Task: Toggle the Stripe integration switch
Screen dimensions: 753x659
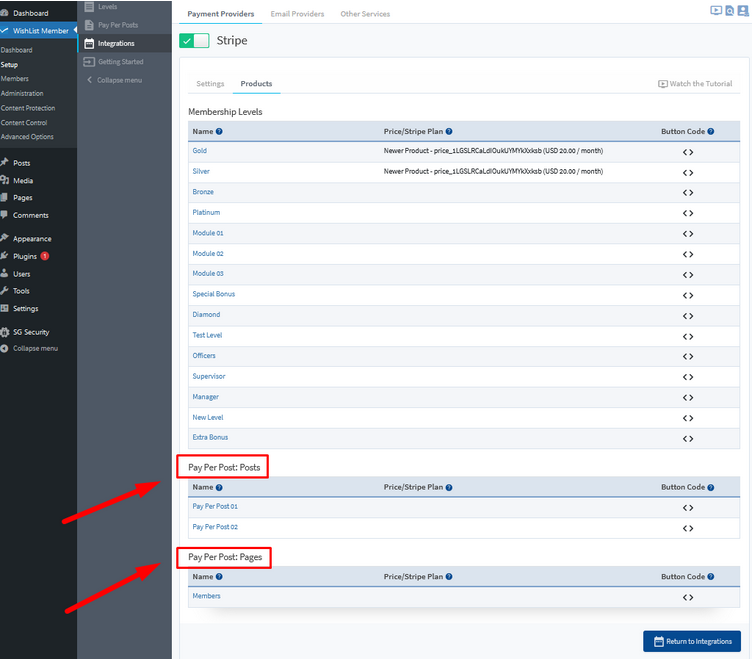Action: (x=194, y=41)
